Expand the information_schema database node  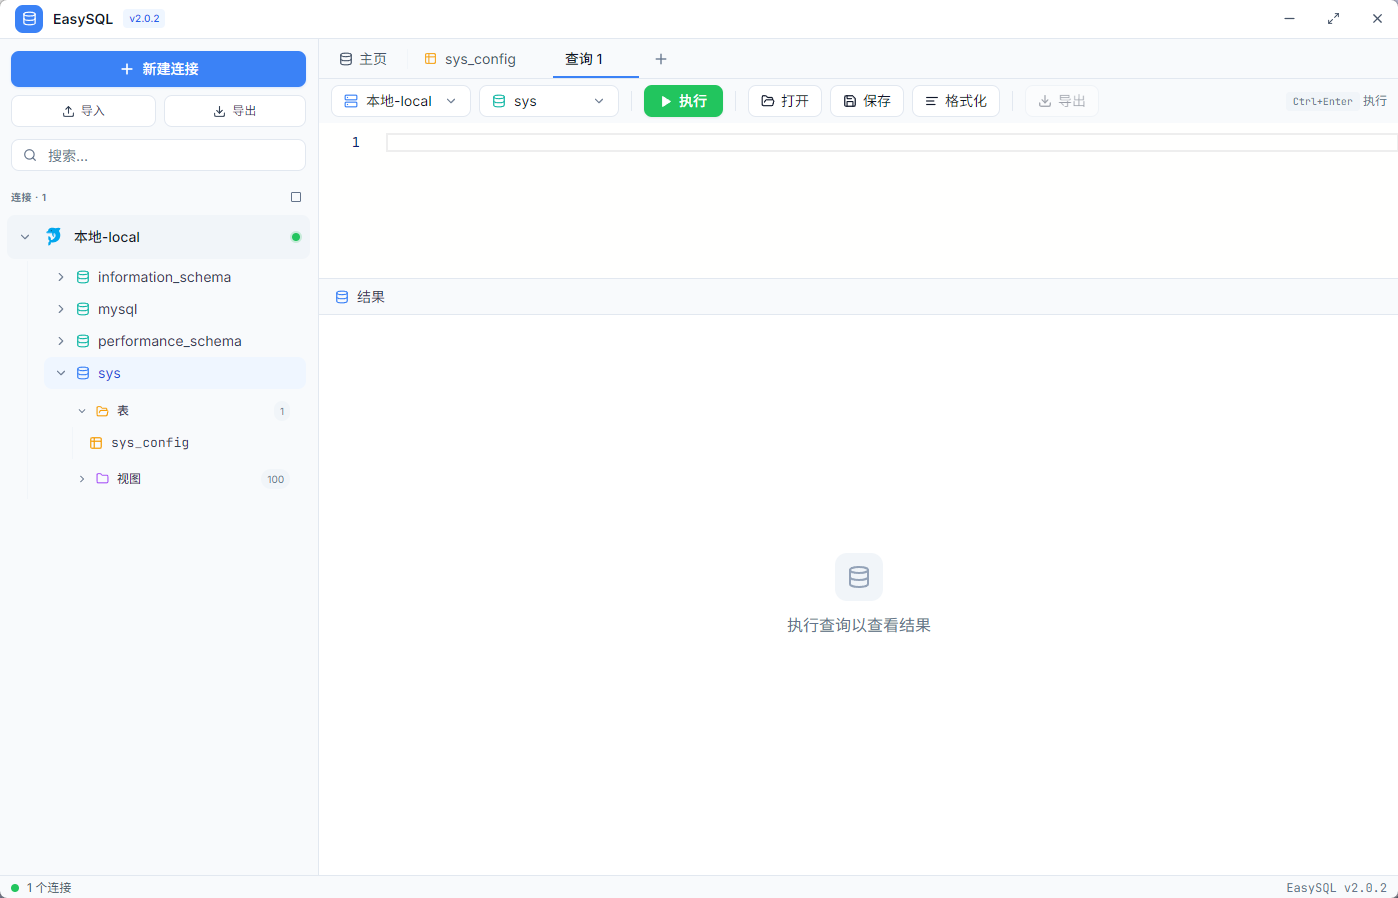(x=60, y=277)
